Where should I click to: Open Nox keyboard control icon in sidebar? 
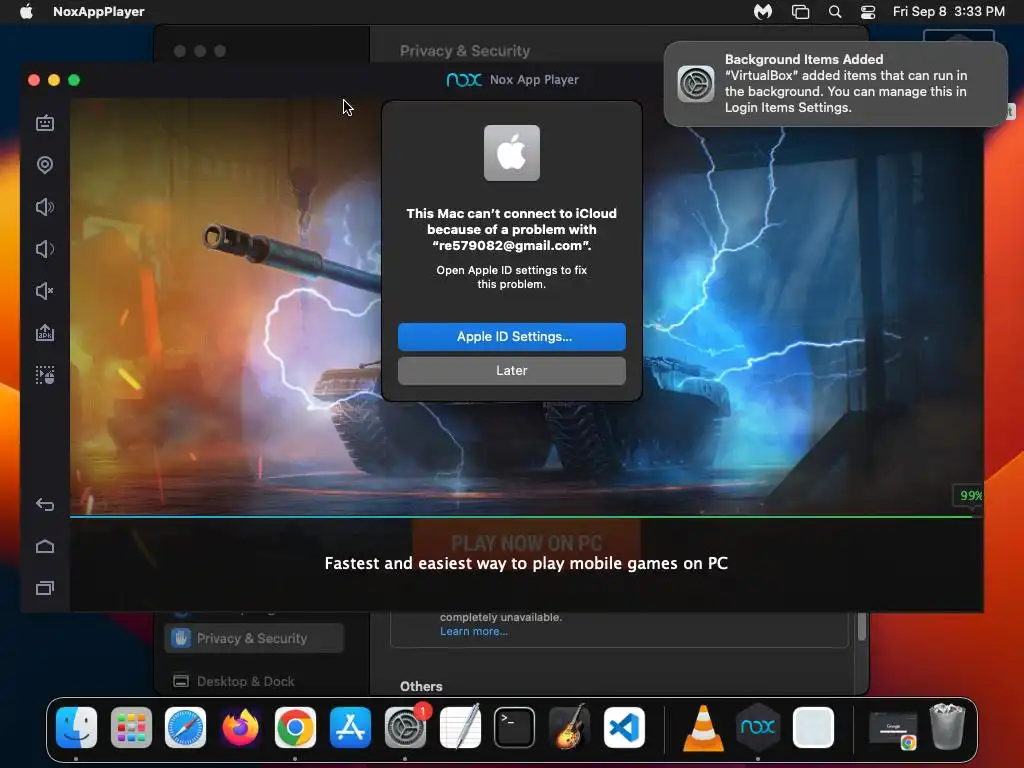45,123
